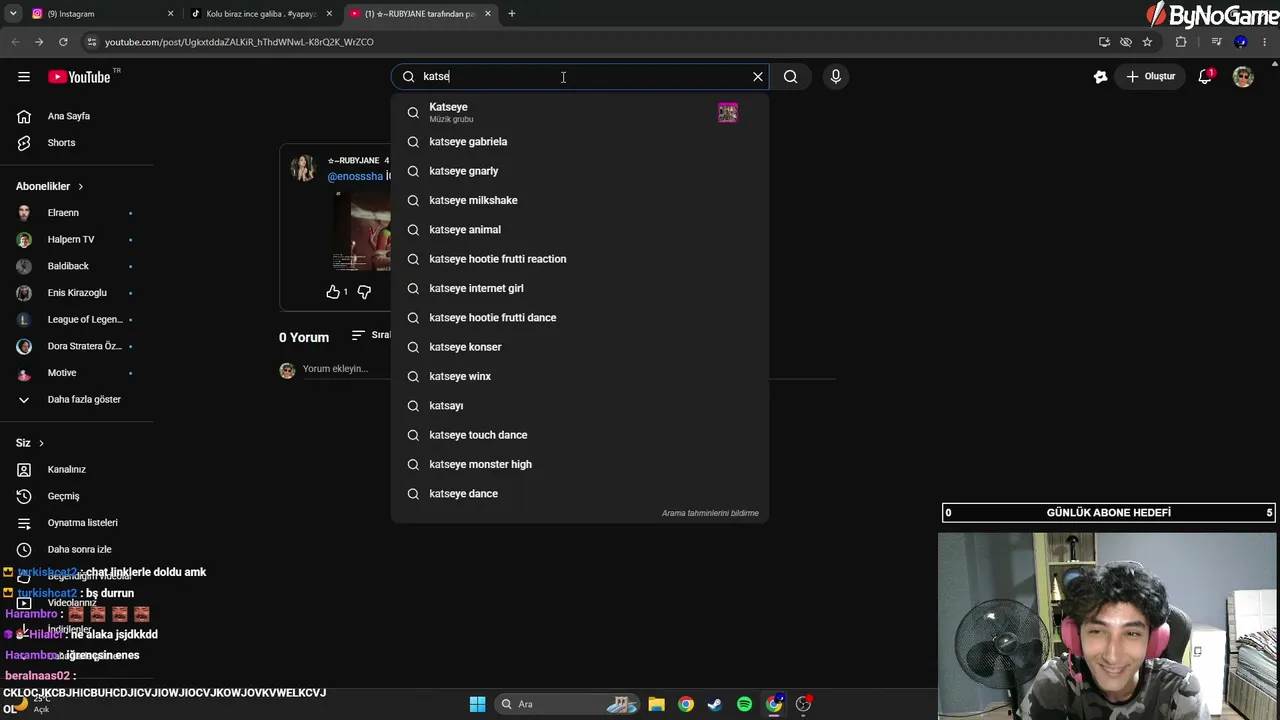
Task: Dislike the RUBYJANE post
Action: pyautogui.click(x=364, y=292)
